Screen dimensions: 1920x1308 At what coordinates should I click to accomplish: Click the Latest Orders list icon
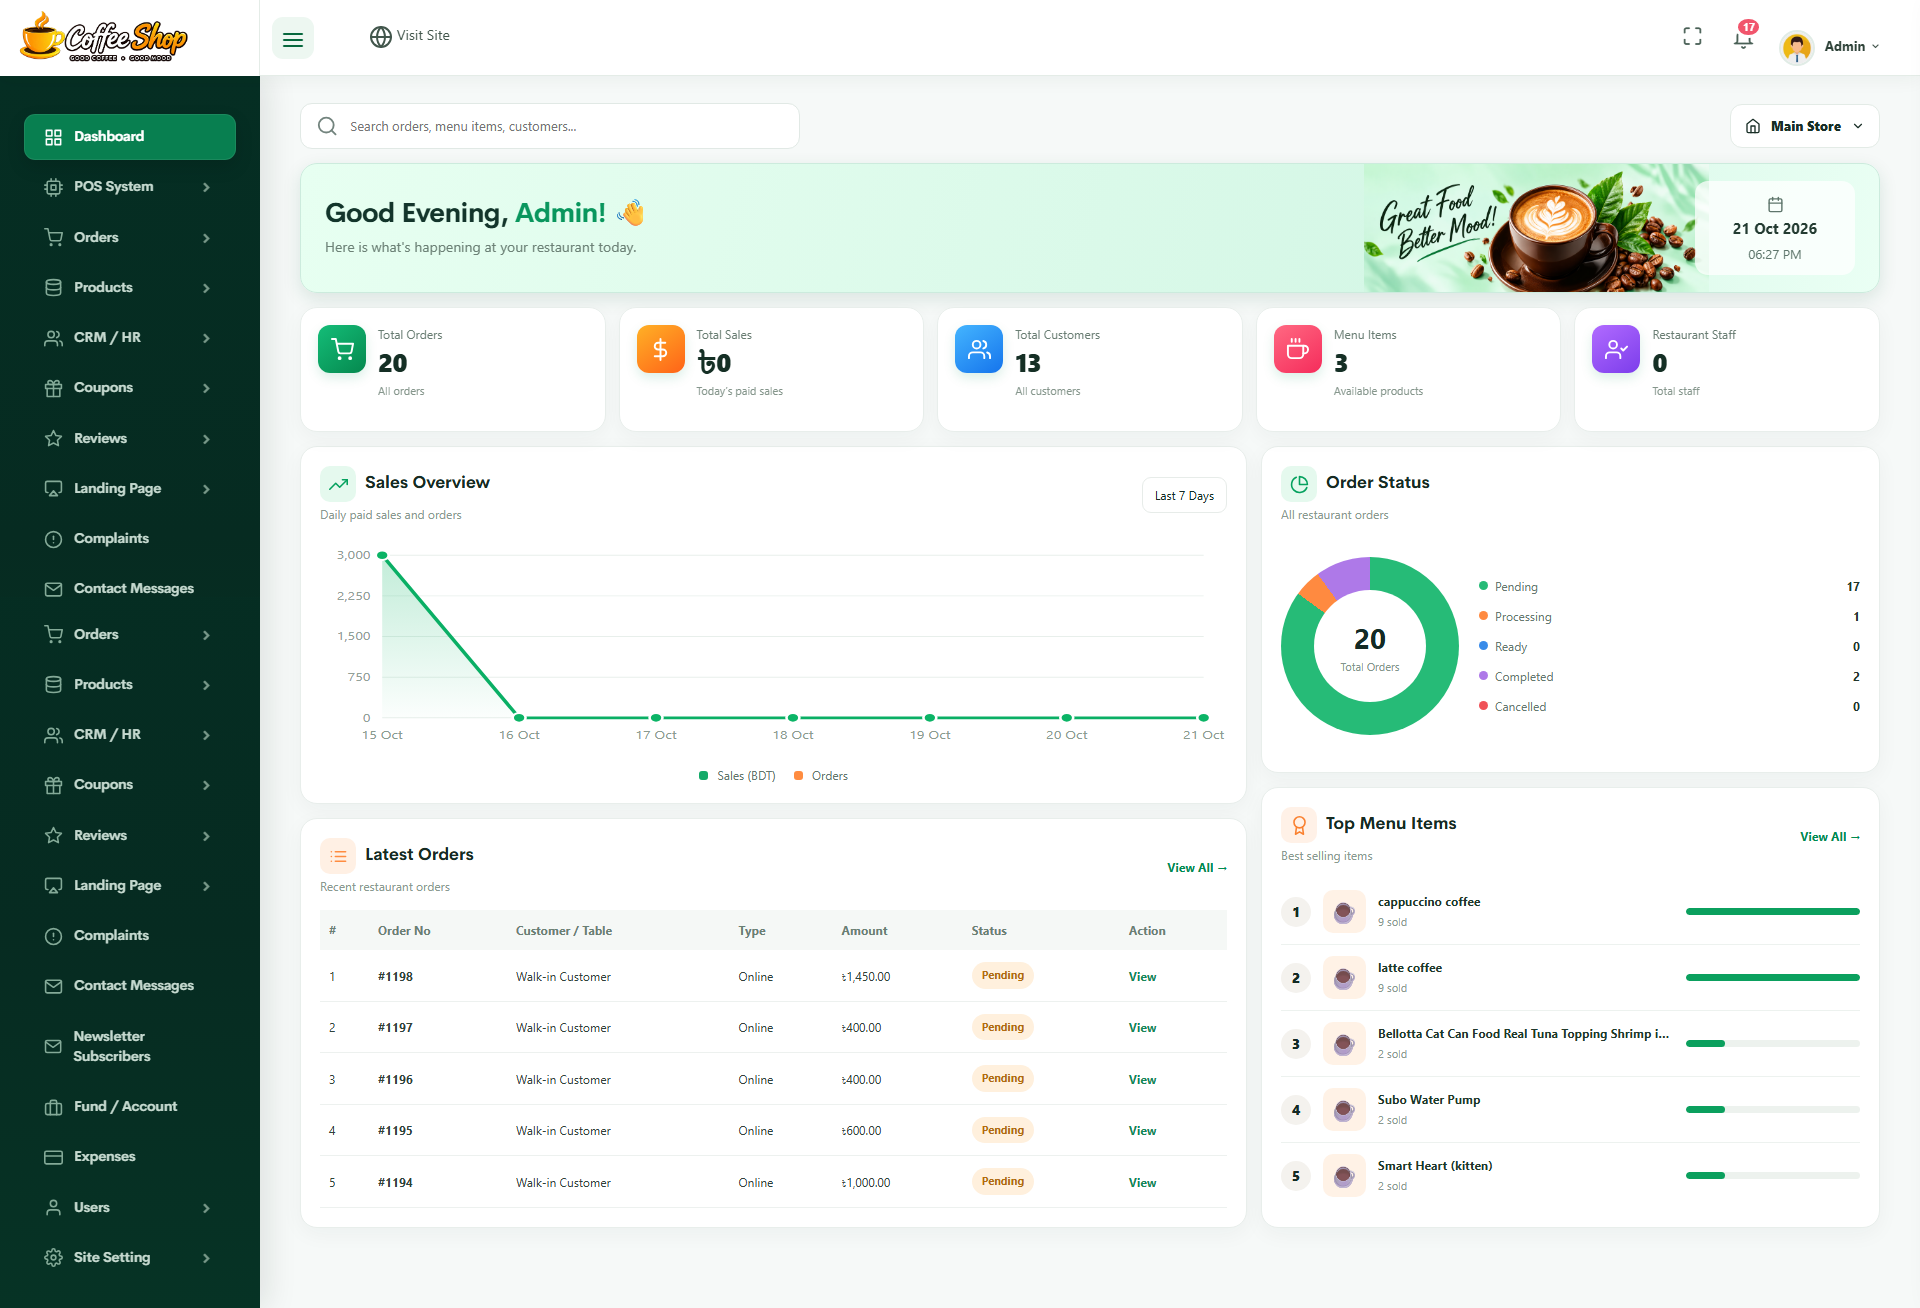tap(338, 856)
